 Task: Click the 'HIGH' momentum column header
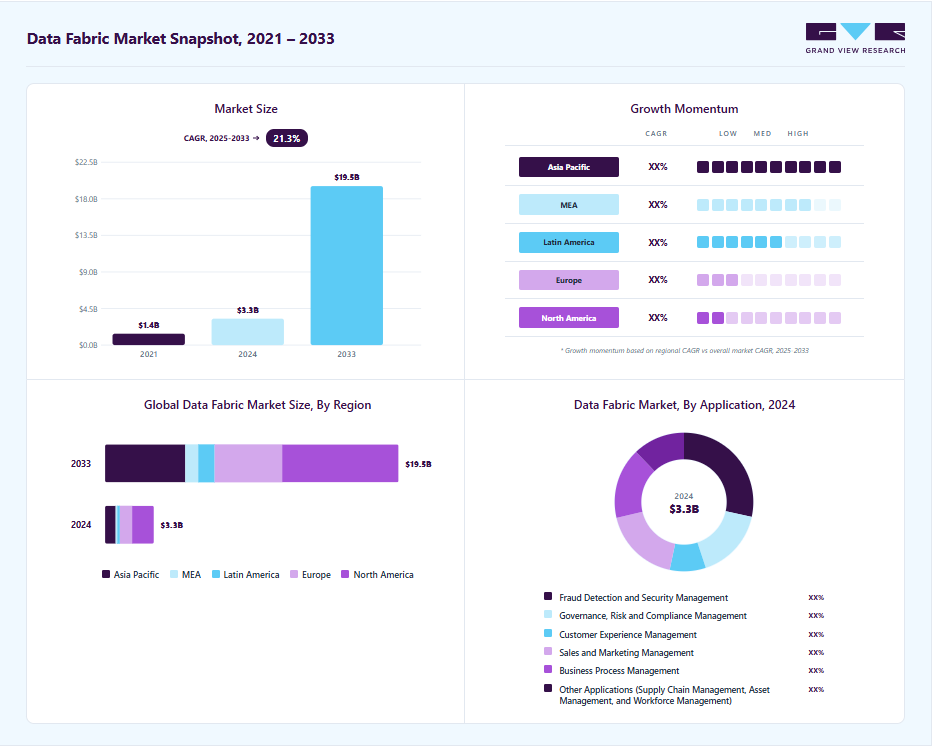798,133
